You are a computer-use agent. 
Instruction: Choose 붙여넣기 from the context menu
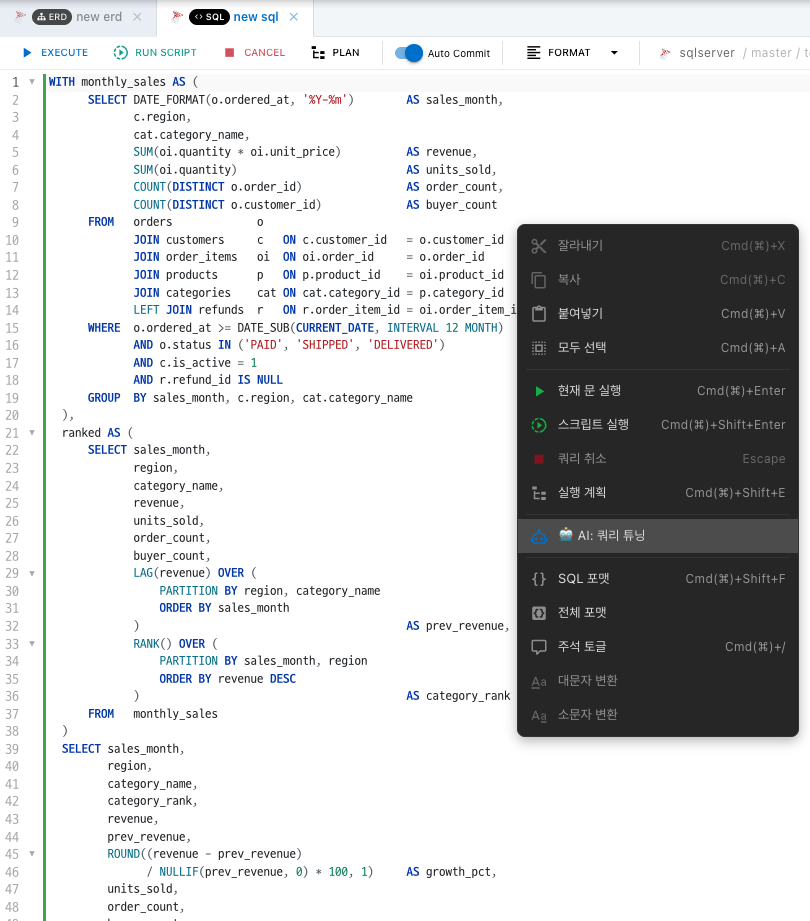(x=657, y=314)
